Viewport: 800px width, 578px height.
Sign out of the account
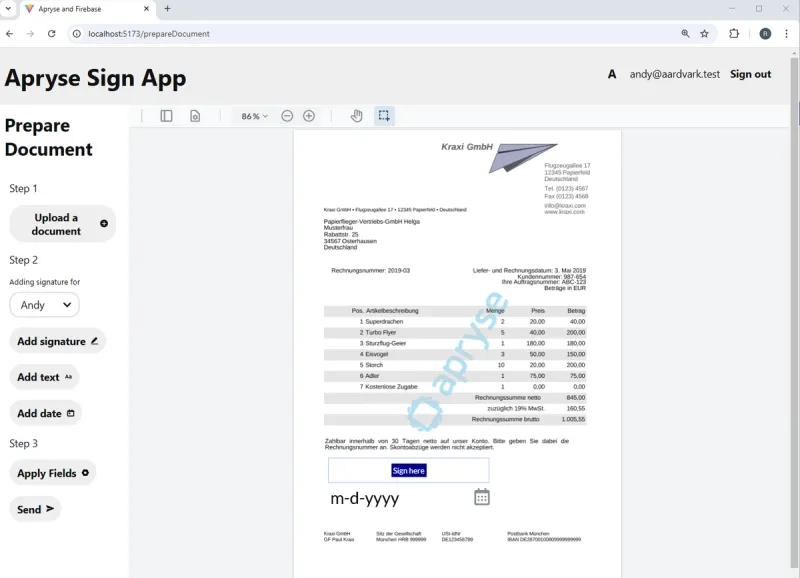750,74
